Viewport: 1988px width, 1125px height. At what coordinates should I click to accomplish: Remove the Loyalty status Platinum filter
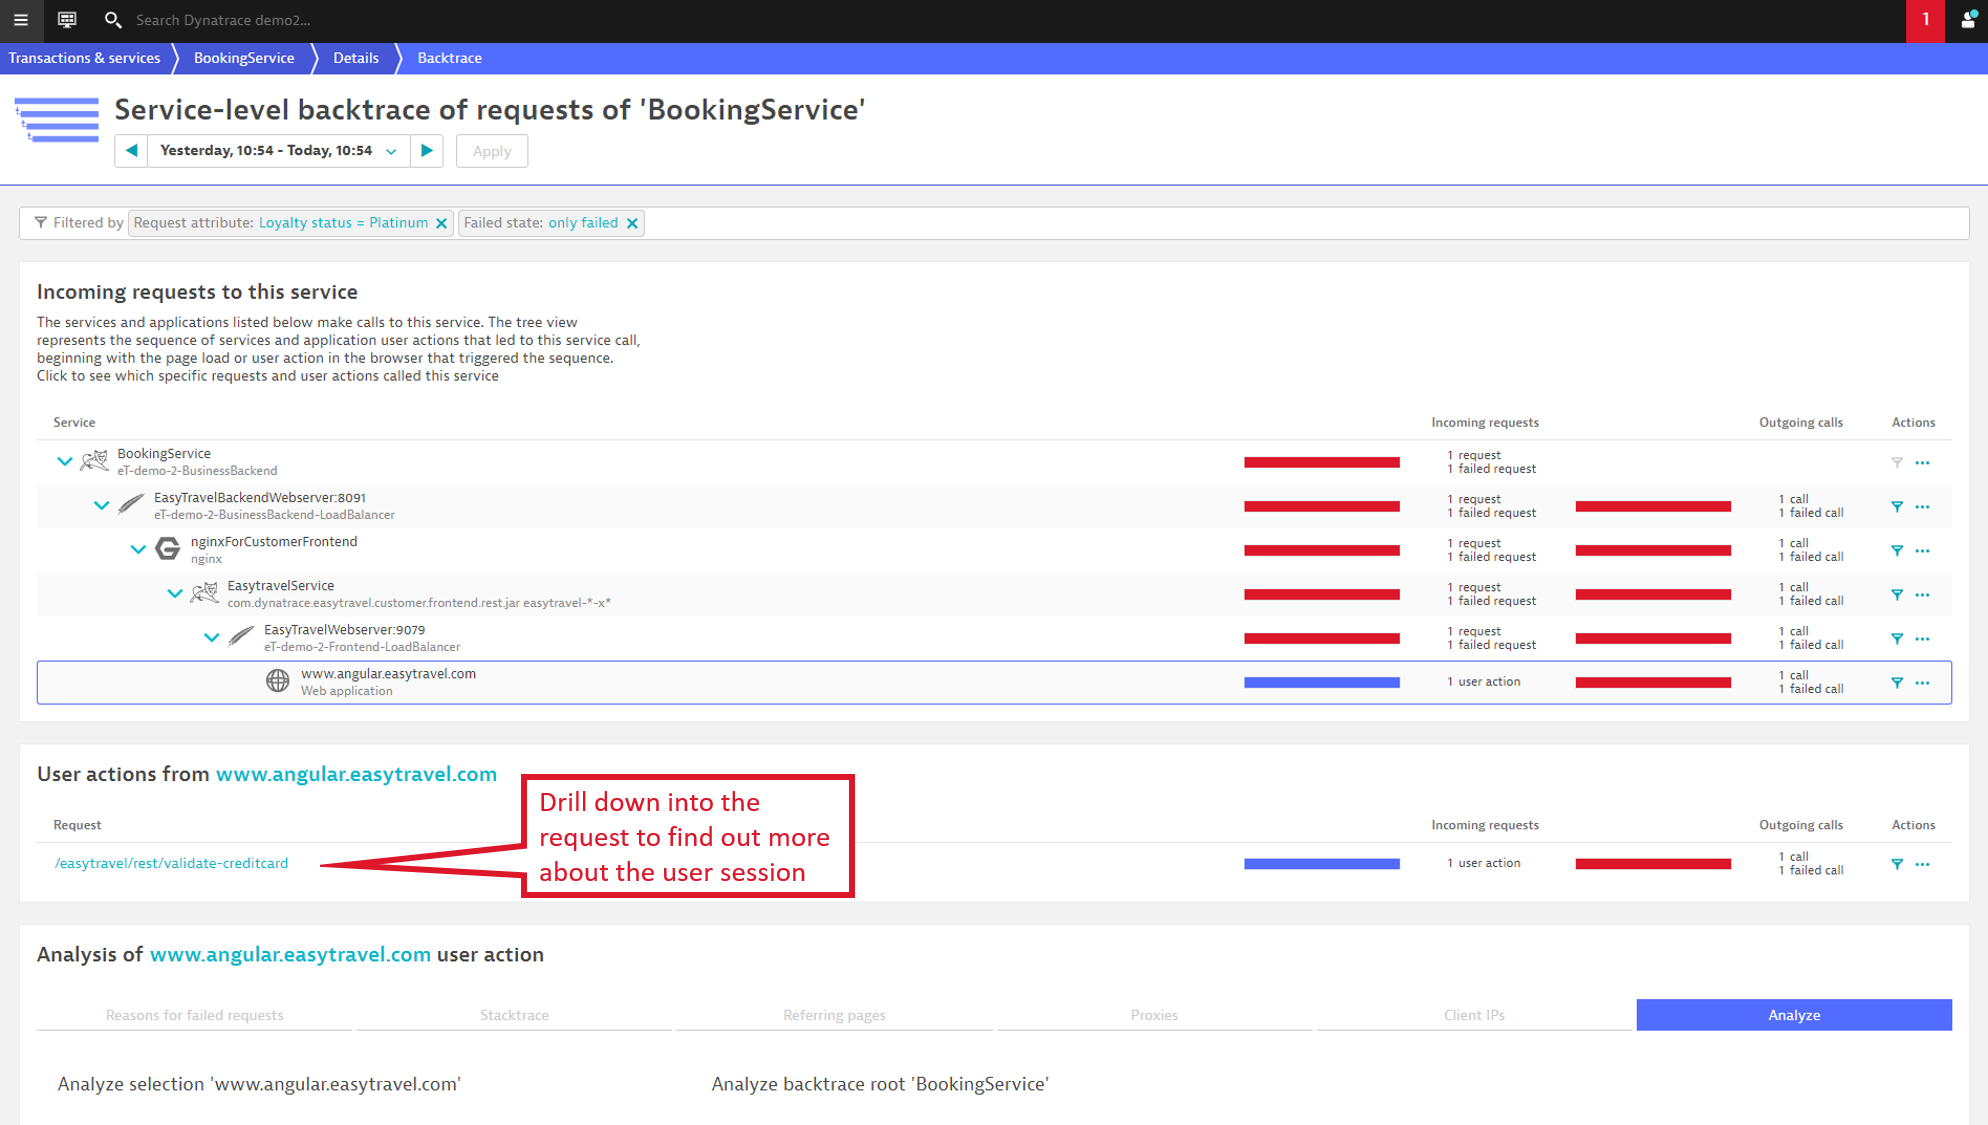[x=441, y=223]
